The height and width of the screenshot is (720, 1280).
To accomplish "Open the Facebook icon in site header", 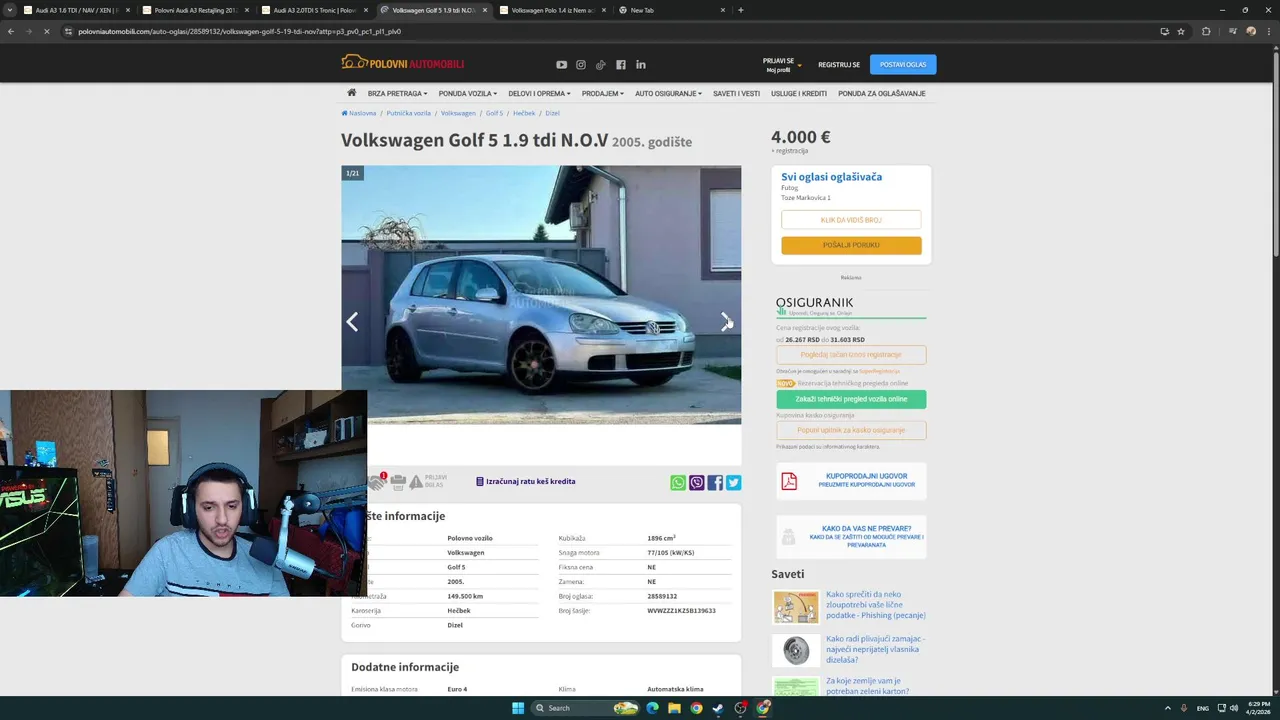I will point(621,65).
